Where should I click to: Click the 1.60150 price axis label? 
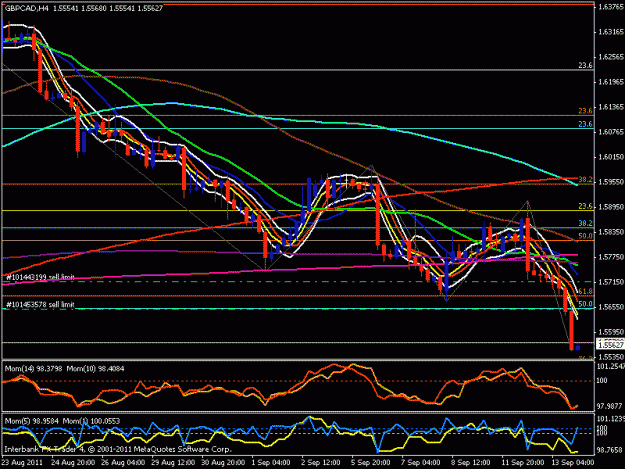click(x=611, y=157)
